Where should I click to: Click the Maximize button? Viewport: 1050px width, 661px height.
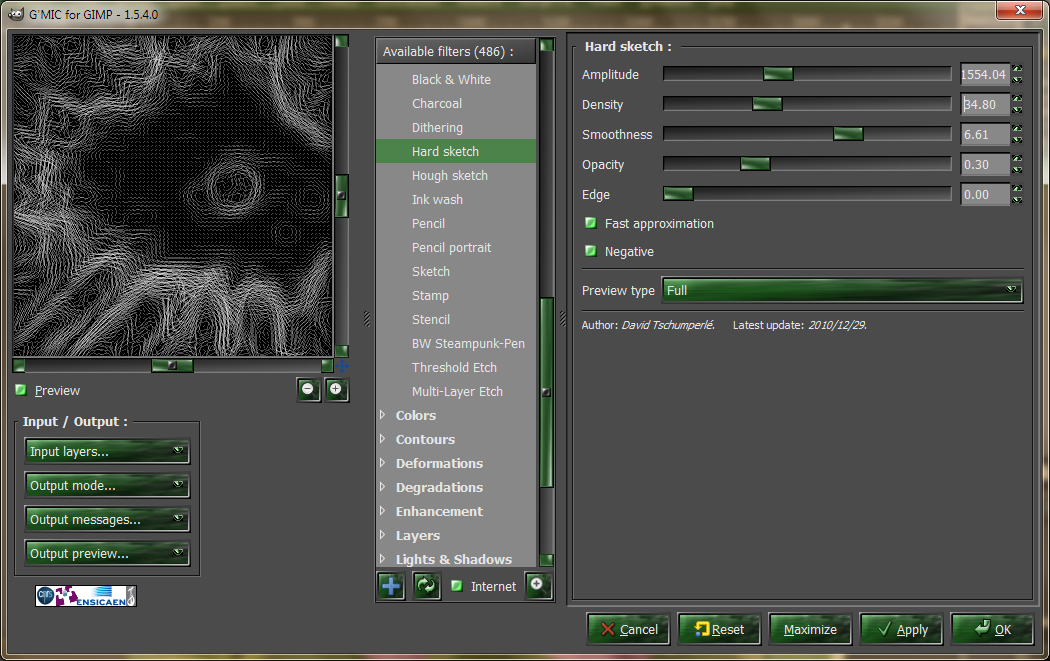(810, 629)
